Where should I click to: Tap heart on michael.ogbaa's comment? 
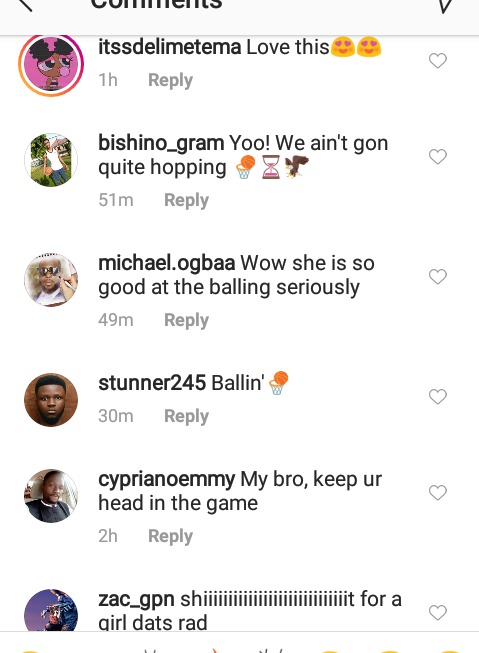pyautogui.click(x=437, y=277)
